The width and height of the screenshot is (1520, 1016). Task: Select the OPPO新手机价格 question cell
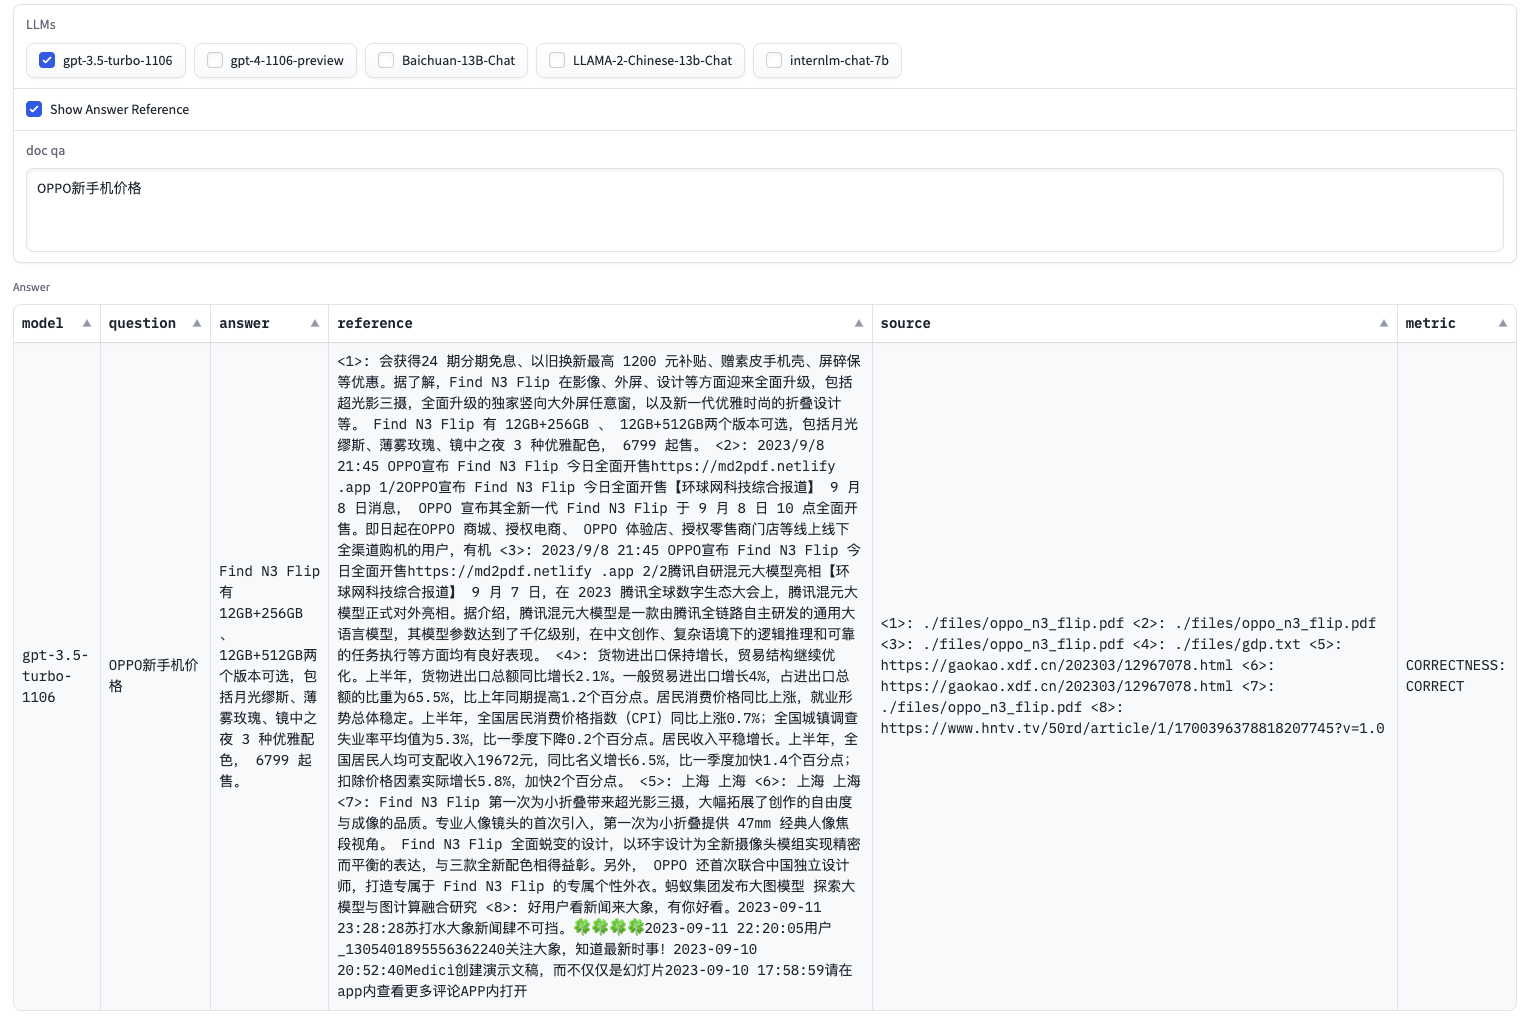(155, 676)
